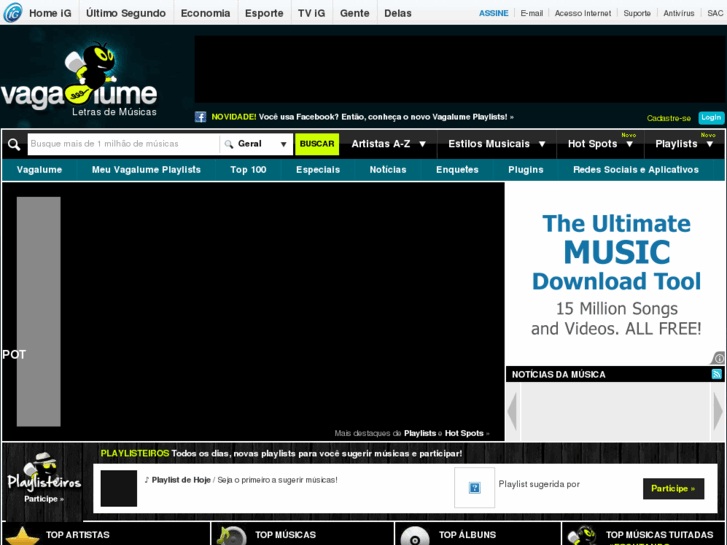Click the Login button
This screenshot has width=727, height=545.
pos(711,118)
